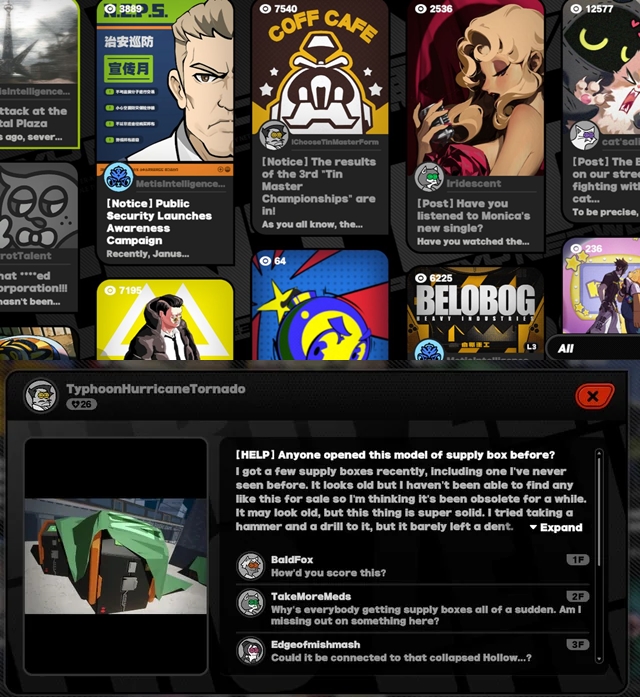Click the TyphoonHurricaneTornado username
640x697 pixels.
(156, 389)
